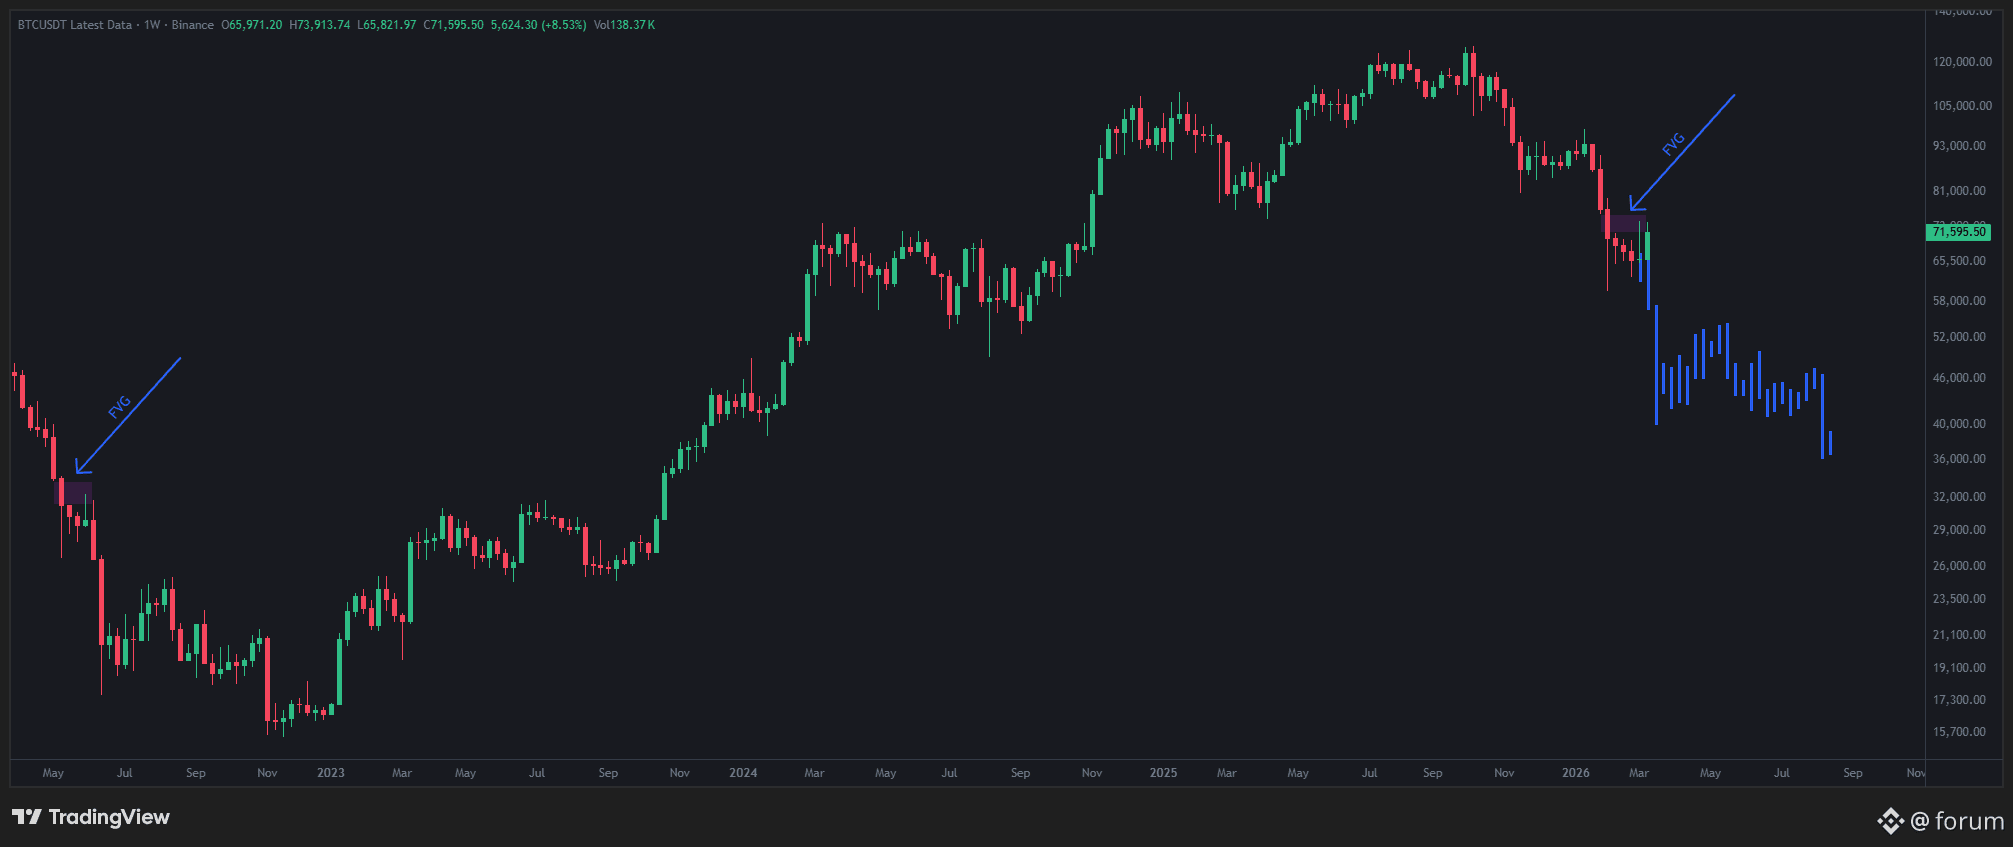This screenshot has height=847, width=2013.
Task: Click the green 71,595.50 current price tag
Action: 1959,232
